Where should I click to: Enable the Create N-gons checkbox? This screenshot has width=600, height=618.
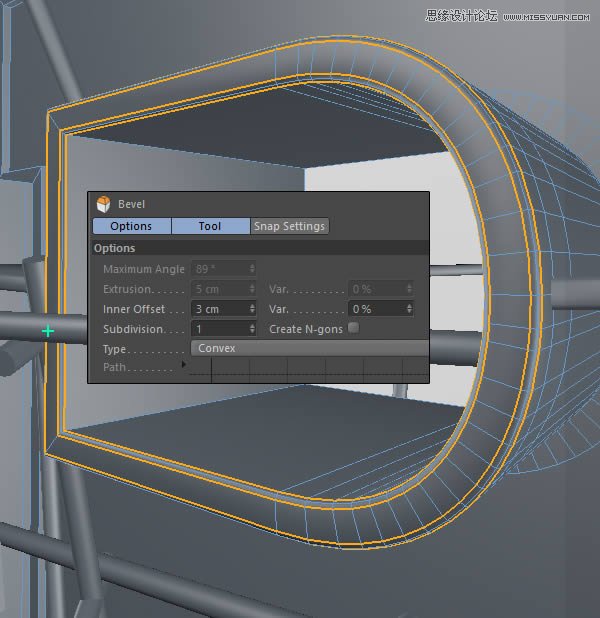pos(353,328)
